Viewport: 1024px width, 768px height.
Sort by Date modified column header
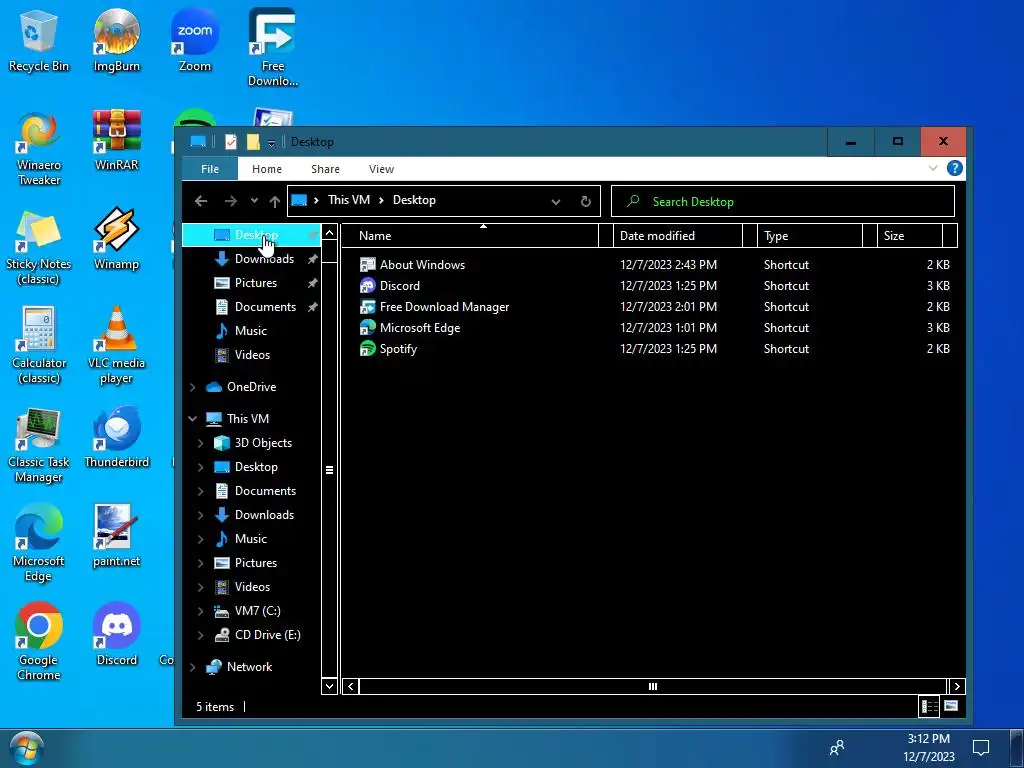679,236
